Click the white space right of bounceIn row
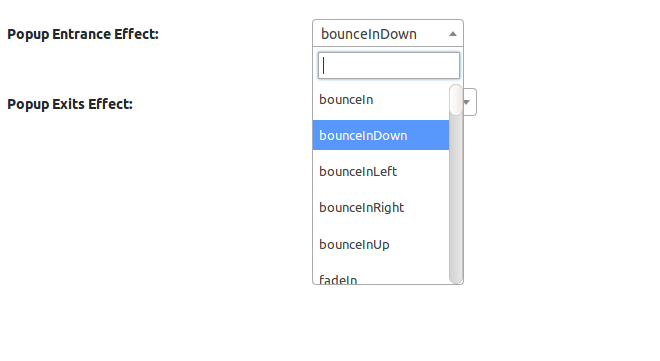 point(411,100)
